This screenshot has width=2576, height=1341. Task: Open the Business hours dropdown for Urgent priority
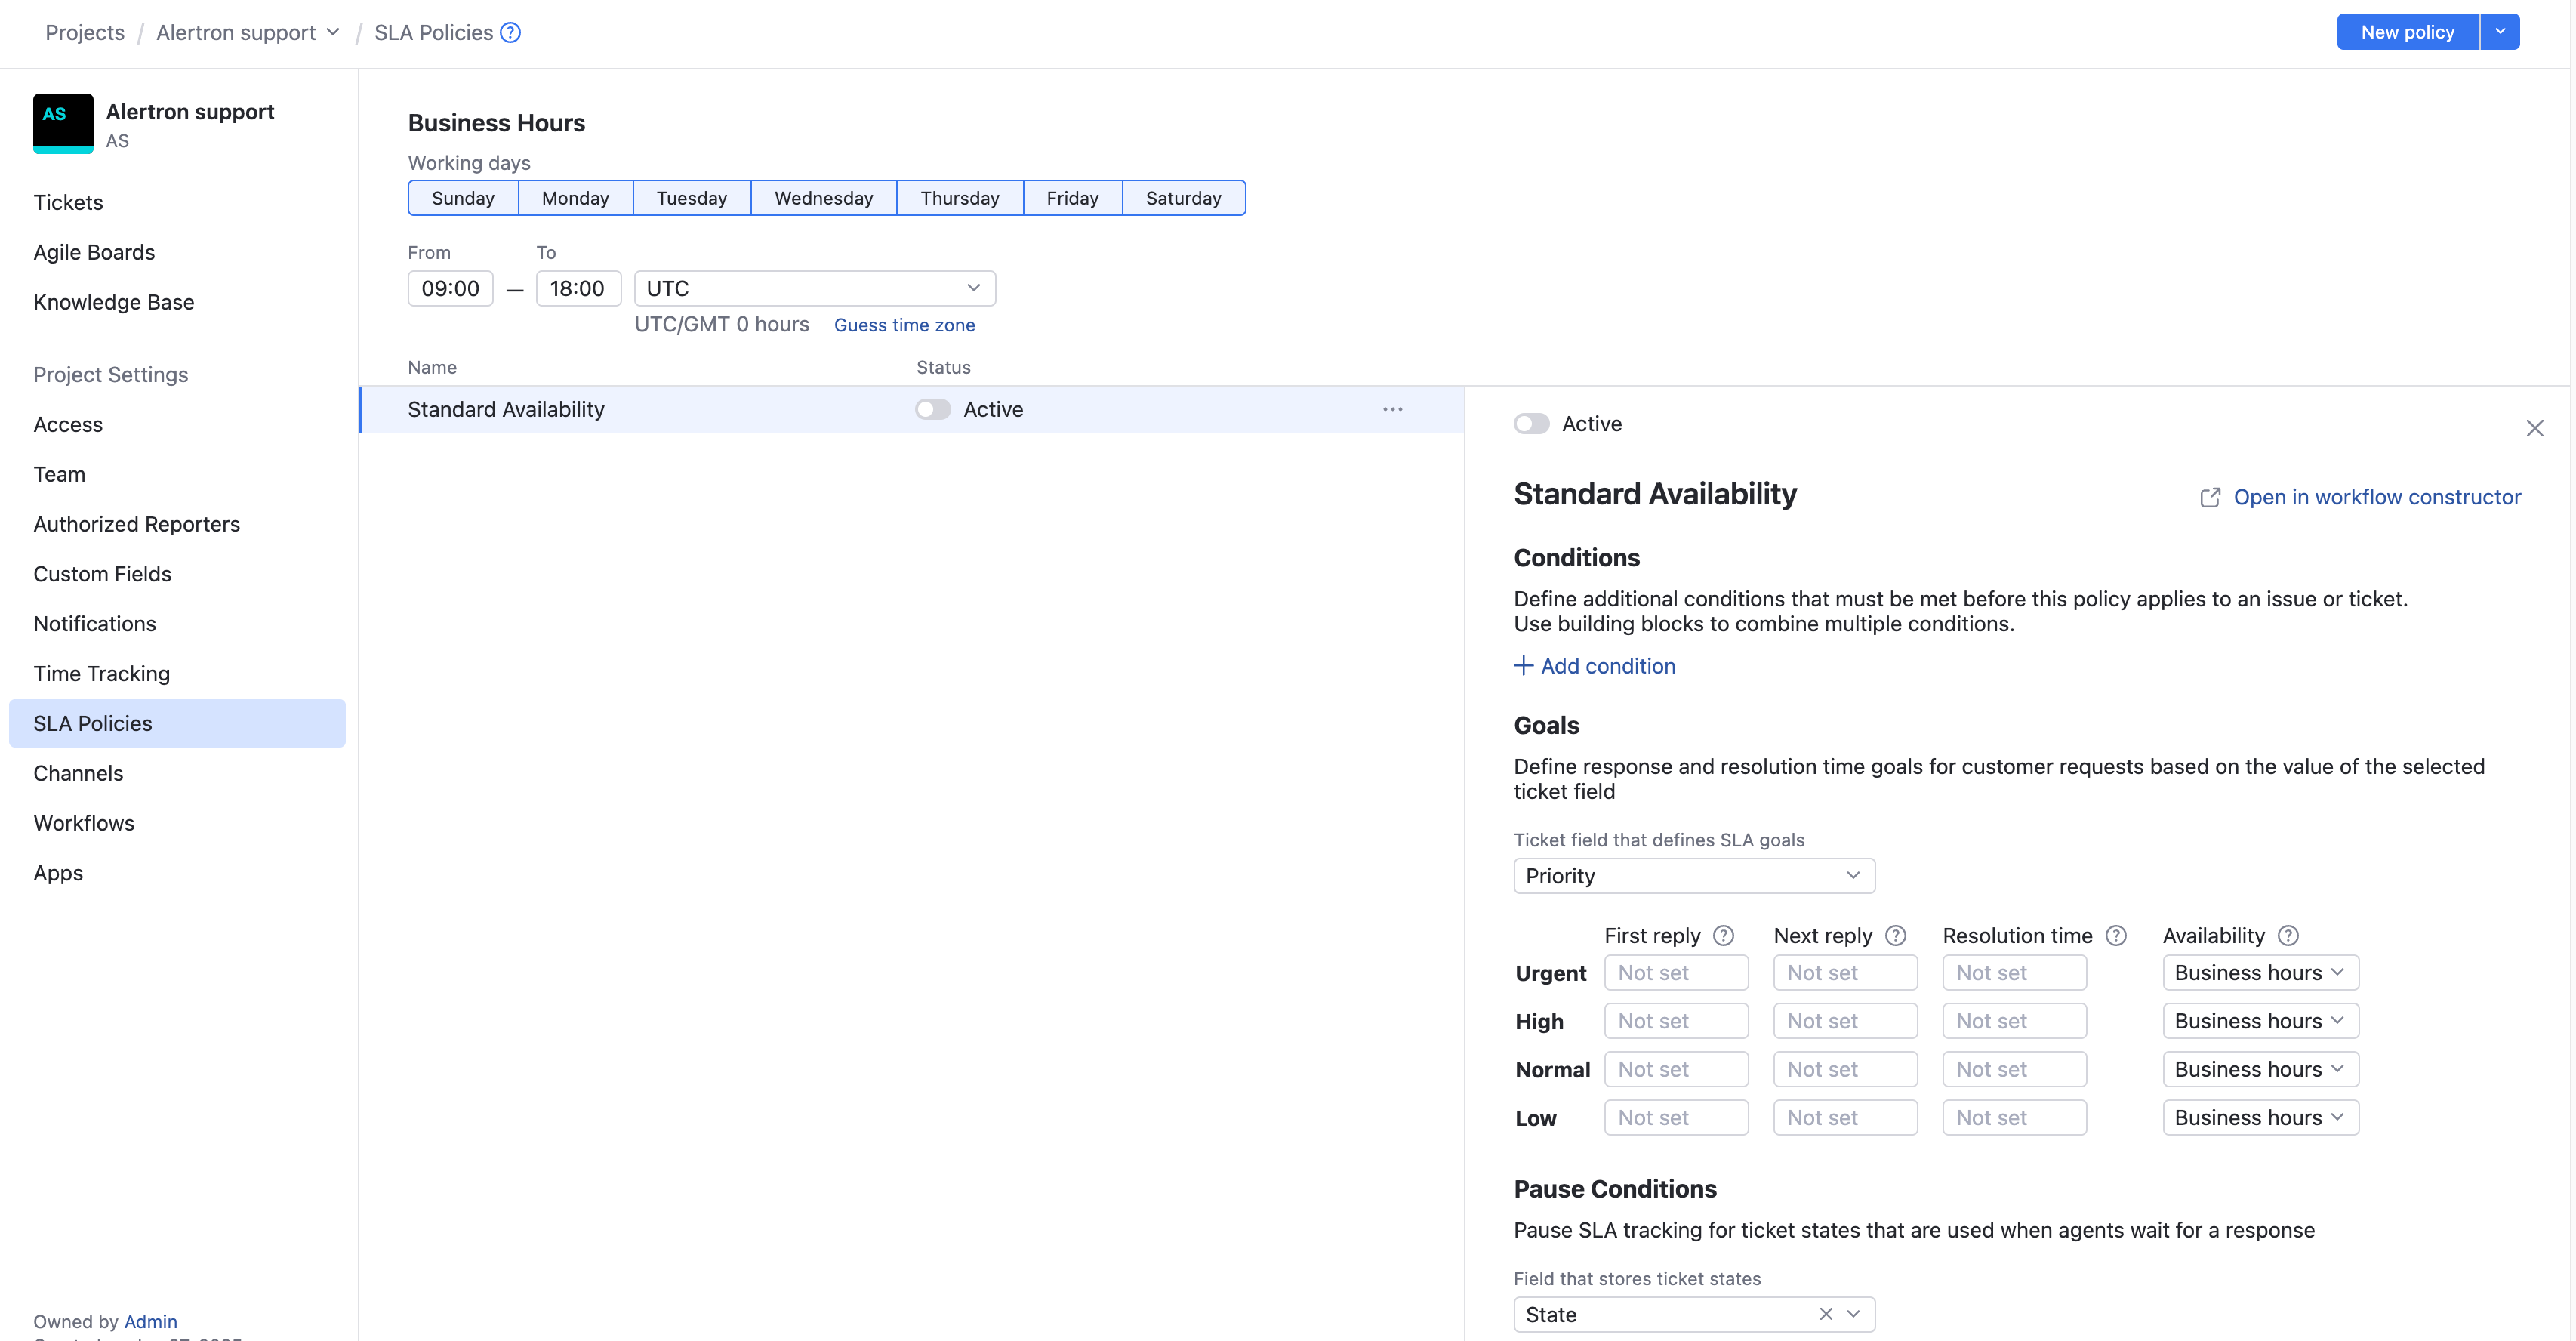(2260, 972)
